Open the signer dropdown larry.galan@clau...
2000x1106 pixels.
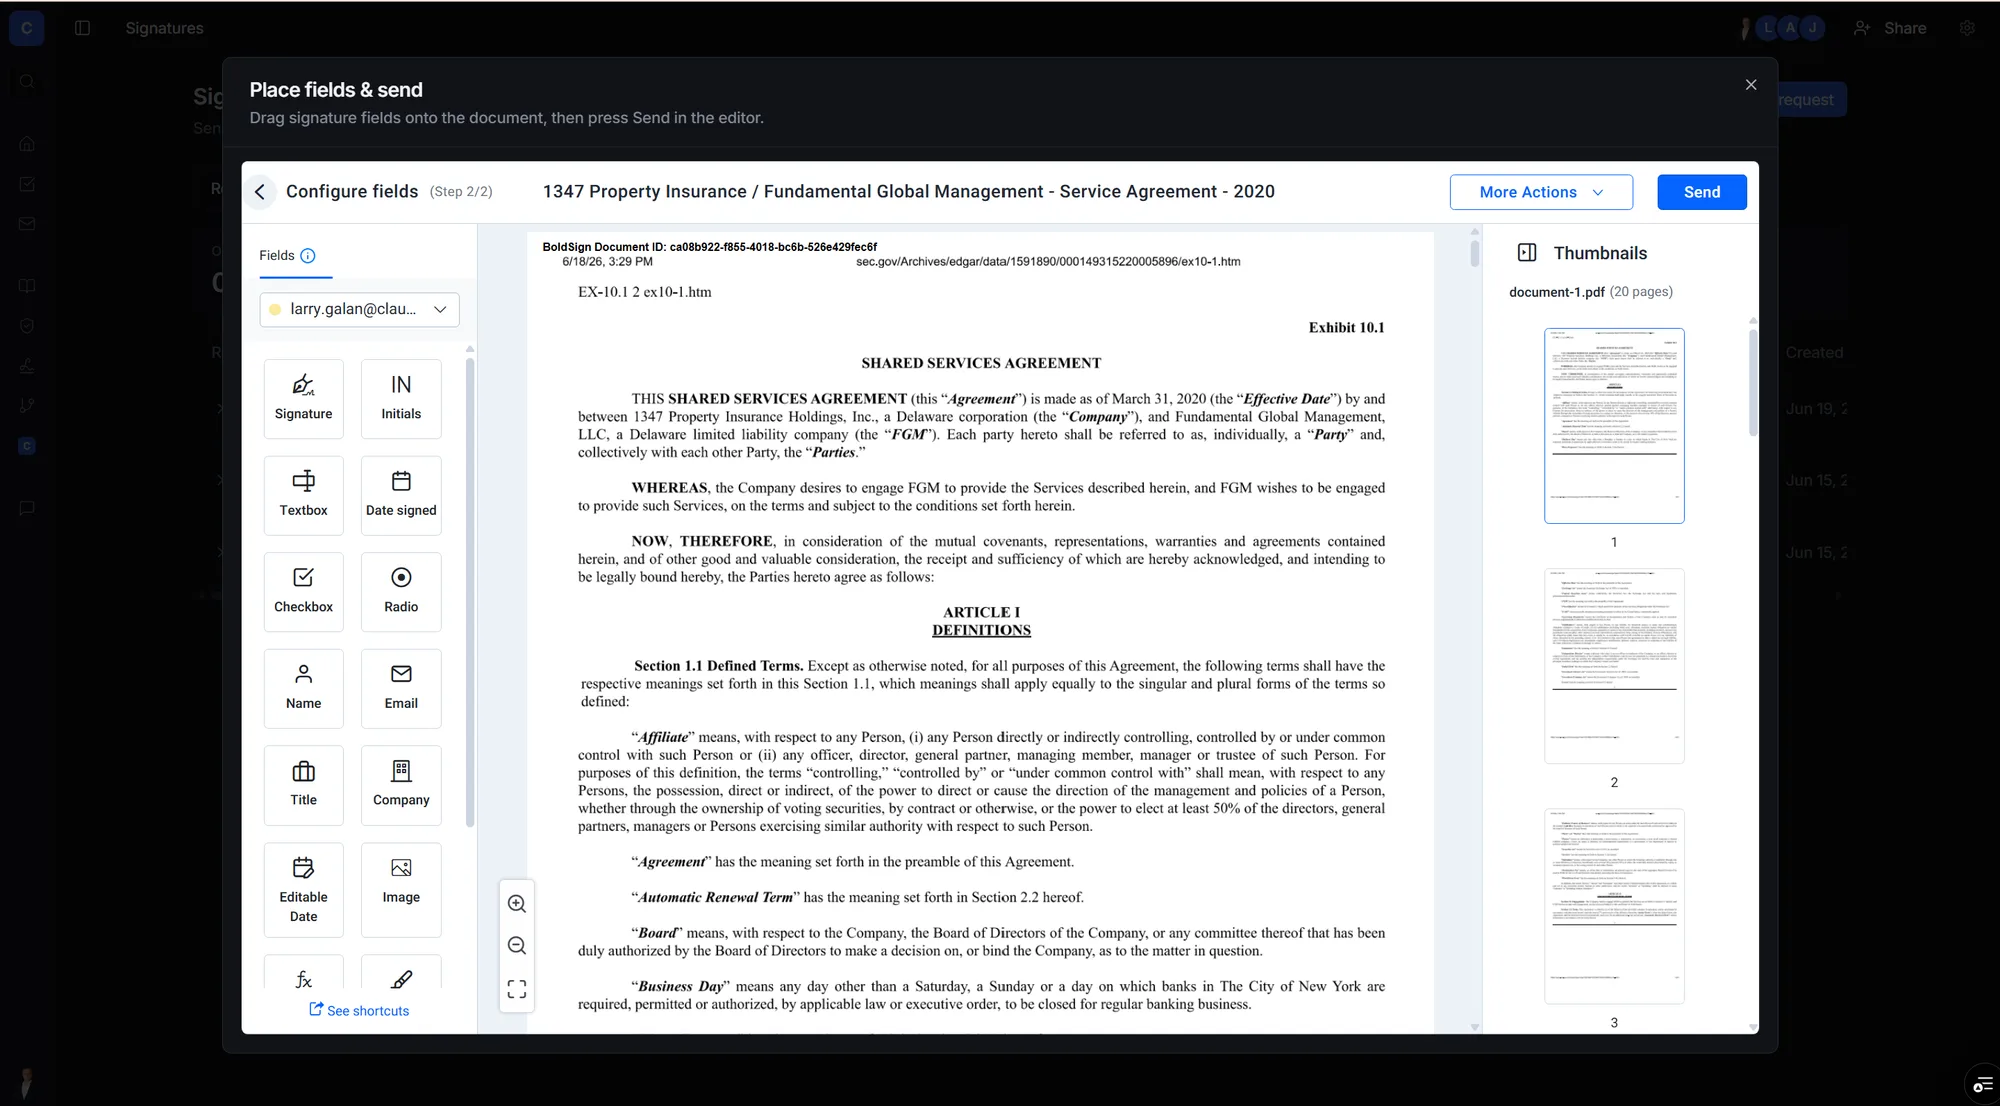[360, 310]
